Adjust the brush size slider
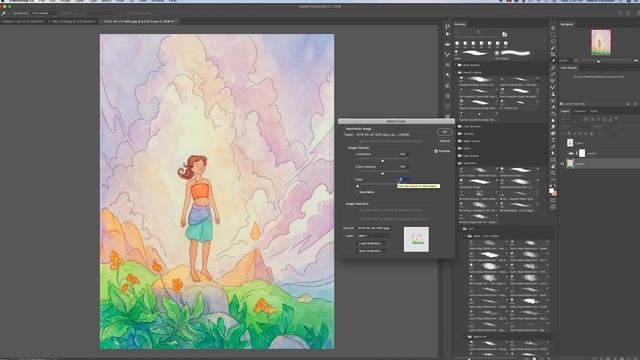This screenshot has height=360, width=640. click(x=478, y=32)
